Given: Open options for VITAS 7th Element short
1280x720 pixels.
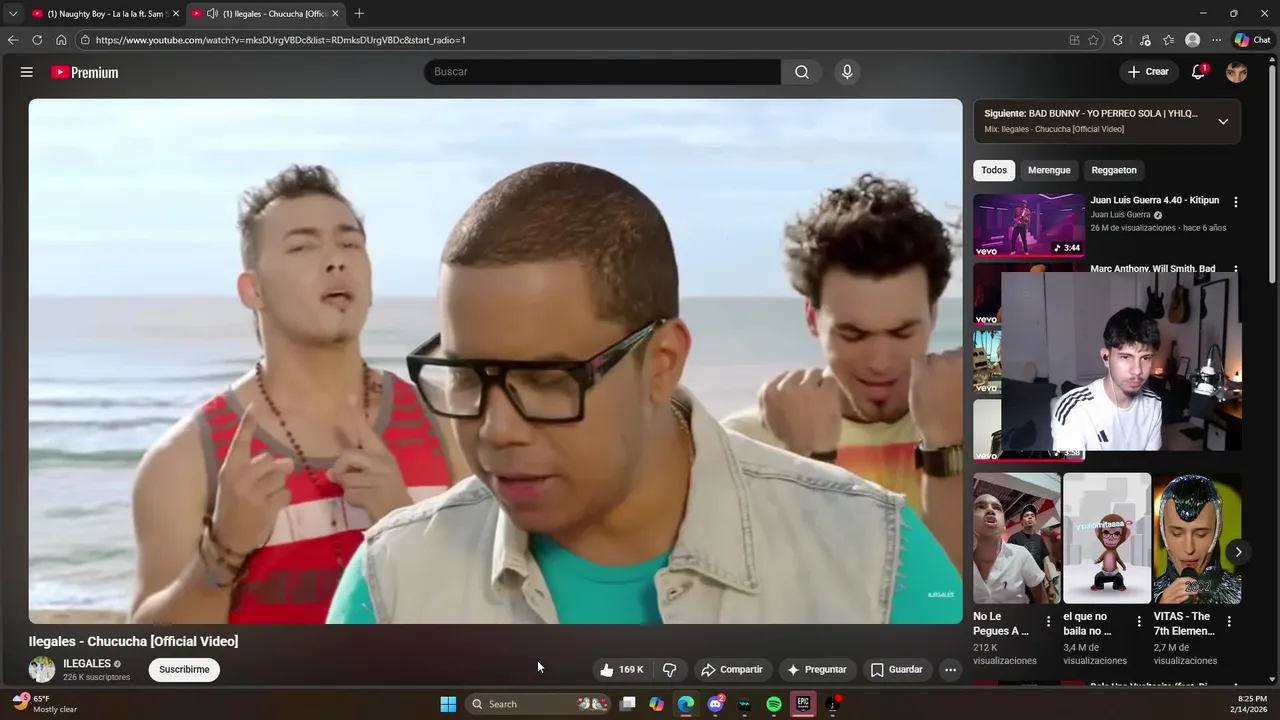Looking at the screenshot, I should point(1229,622).
